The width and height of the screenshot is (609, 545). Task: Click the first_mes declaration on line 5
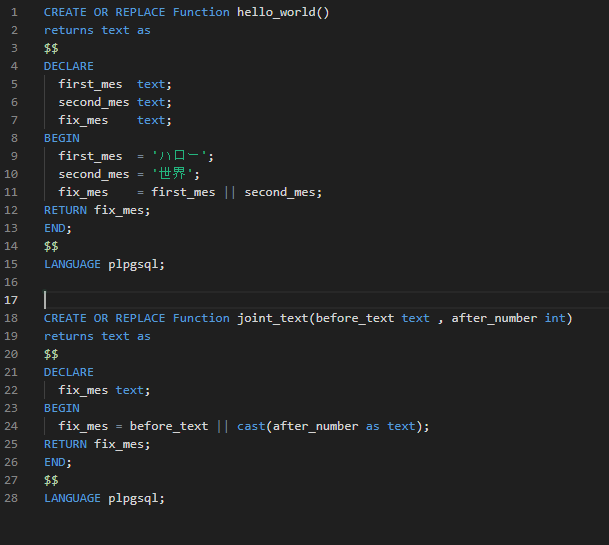coord(90,84)
